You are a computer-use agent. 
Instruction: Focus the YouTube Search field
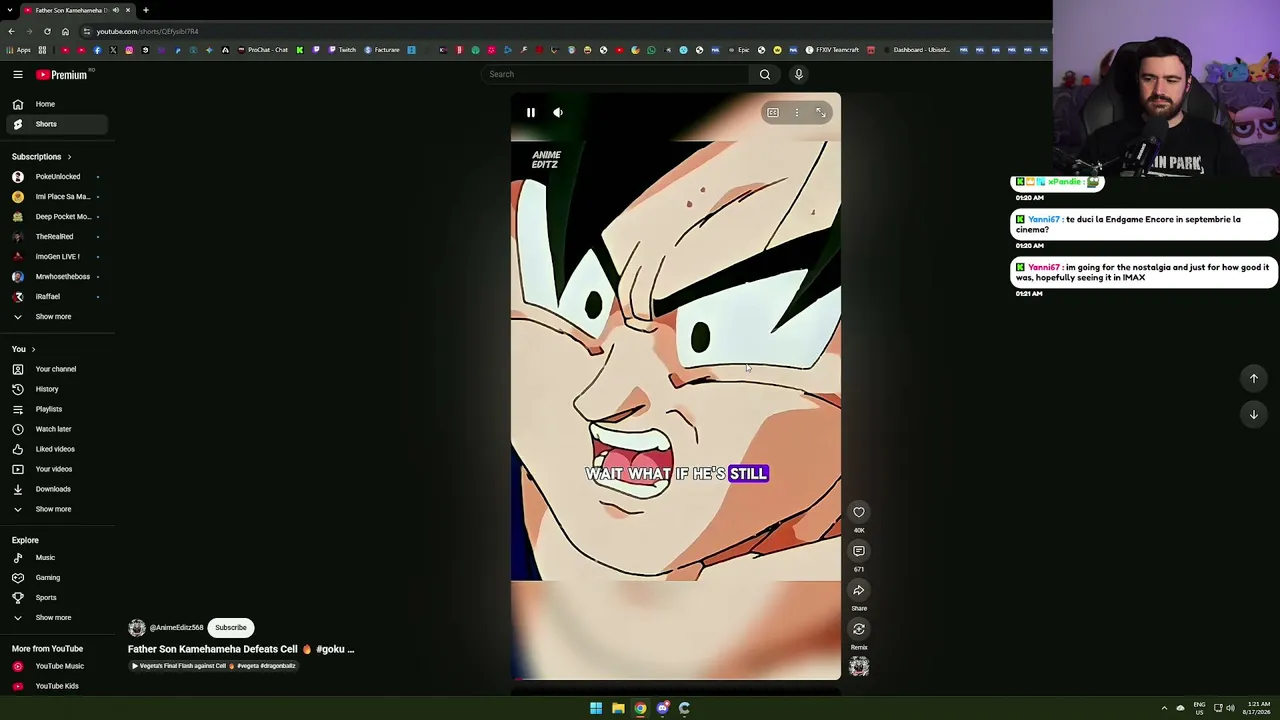coord(615,74)
